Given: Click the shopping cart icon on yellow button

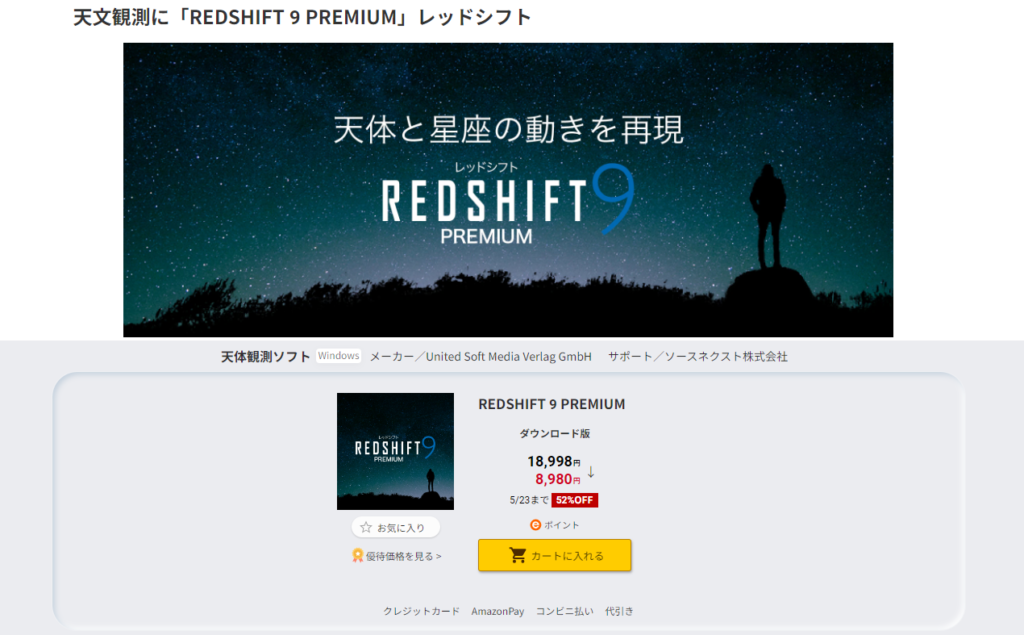Looking at the screenshot, I should click(517, 555).
